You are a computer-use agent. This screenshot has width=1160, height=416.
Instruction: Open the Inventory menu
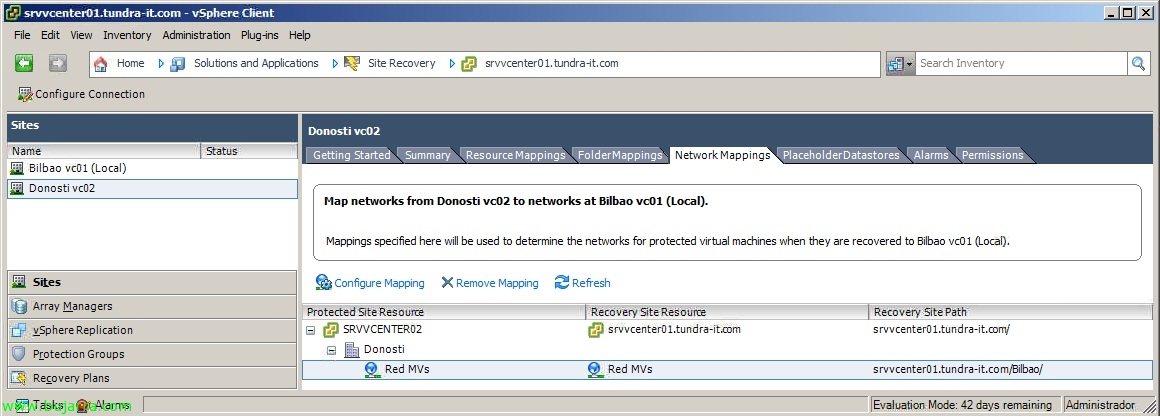click(127, 35)
